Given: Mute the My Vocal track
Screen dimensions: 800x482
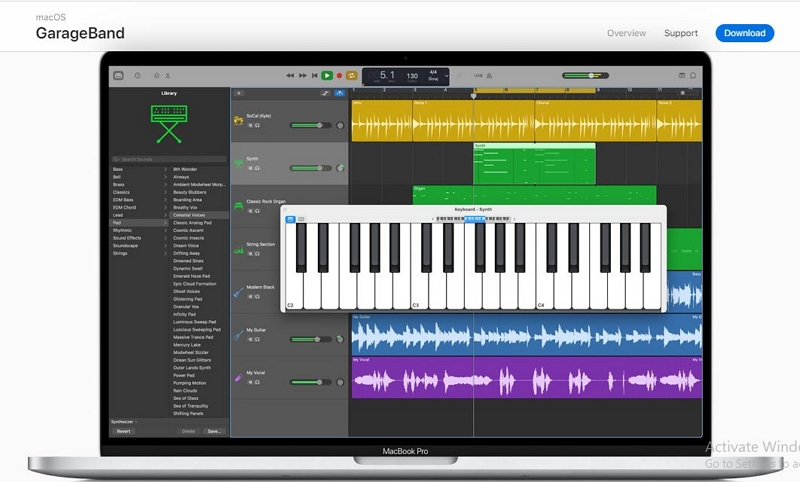Looking at the screenshot, I should (250, 382).
